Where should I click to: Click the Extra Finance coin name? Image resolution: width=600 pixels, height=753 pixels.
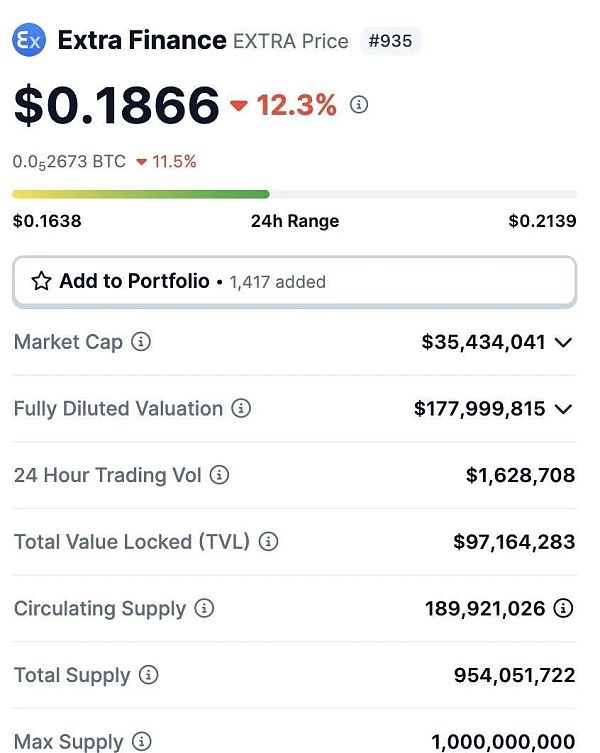tap(142, 41)
